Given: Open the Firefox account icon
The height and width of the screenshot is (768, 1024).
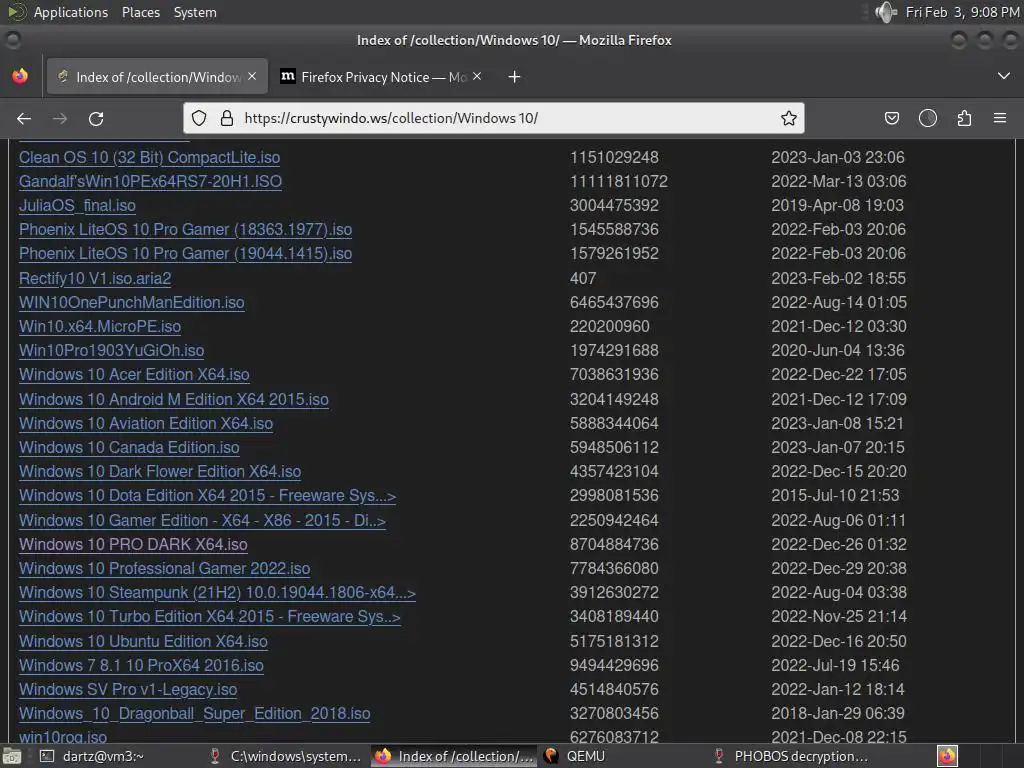Looking at the screenshot, I should (927, 118).
